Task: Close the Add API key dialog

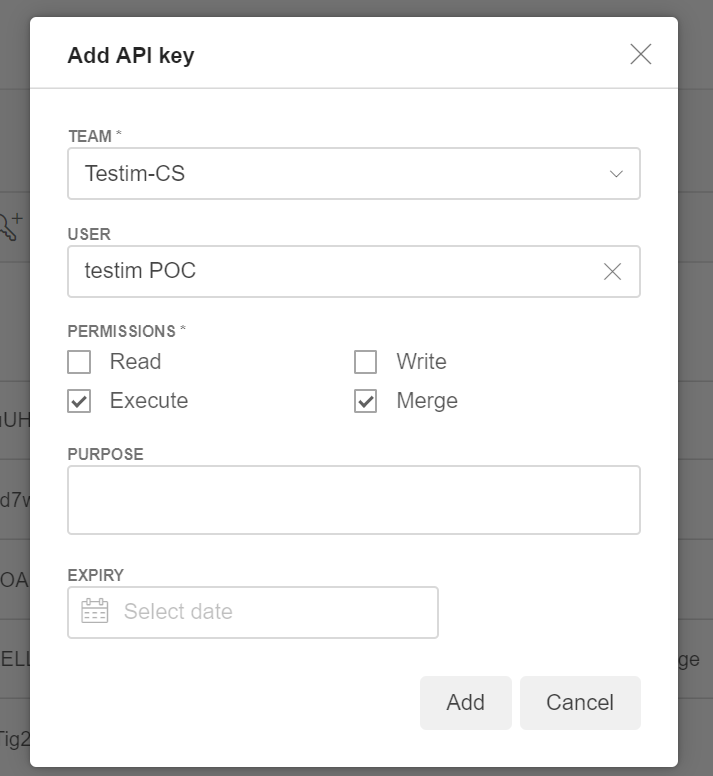Action: (x=640, y=54)
